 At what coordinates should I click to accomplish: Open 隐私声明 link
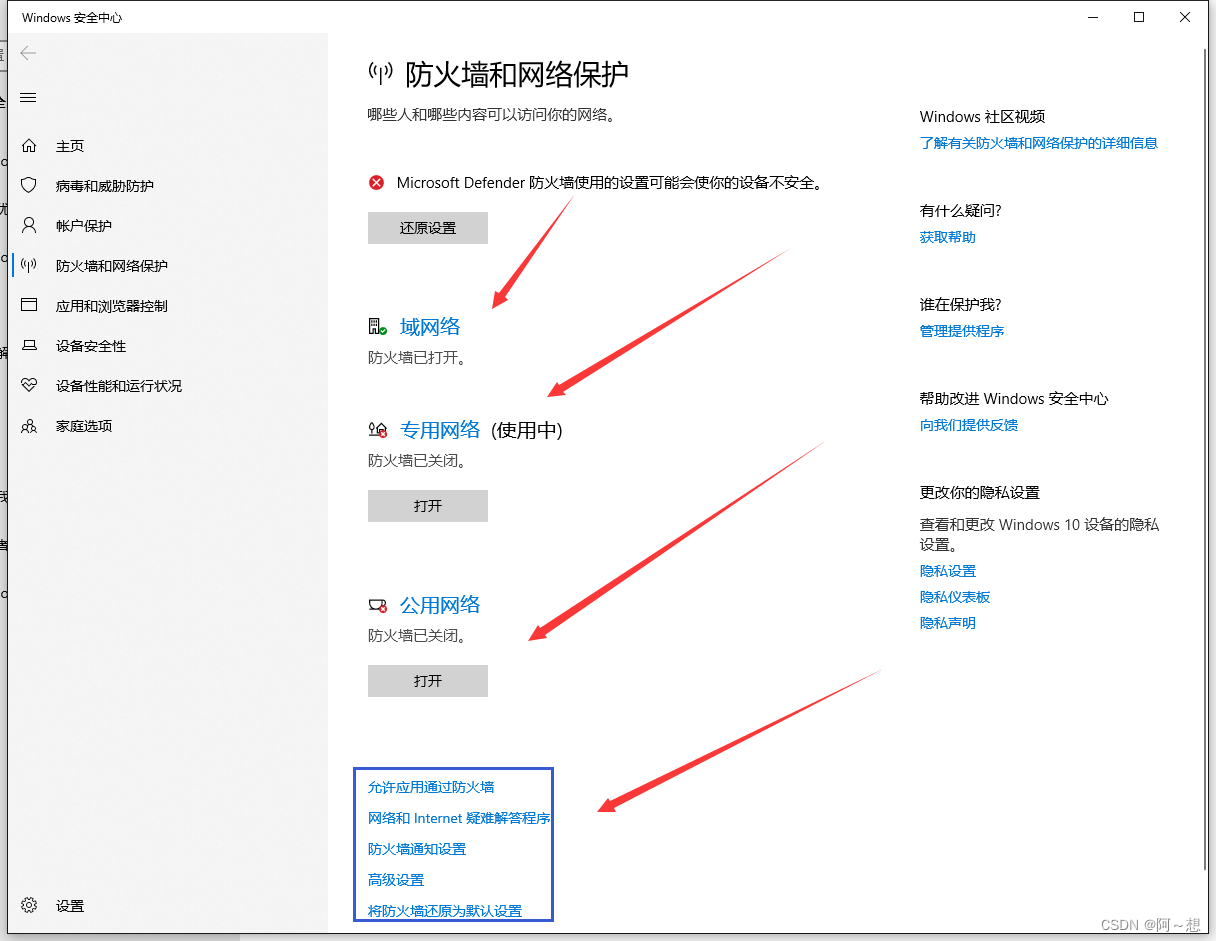pos(948,623)
